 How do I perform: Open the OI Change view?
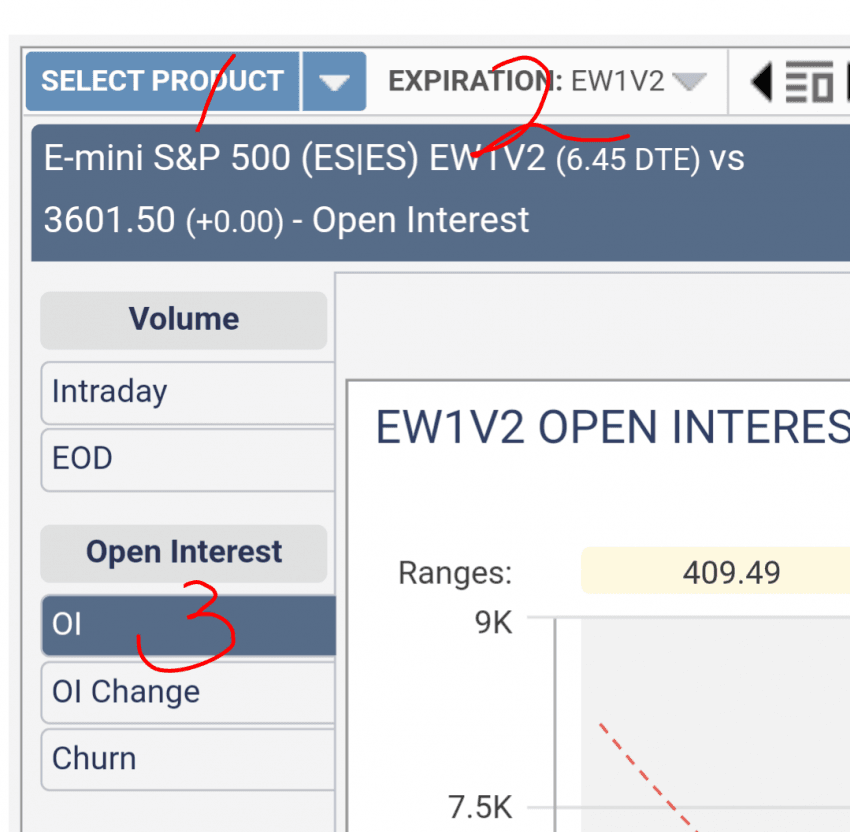186,692
